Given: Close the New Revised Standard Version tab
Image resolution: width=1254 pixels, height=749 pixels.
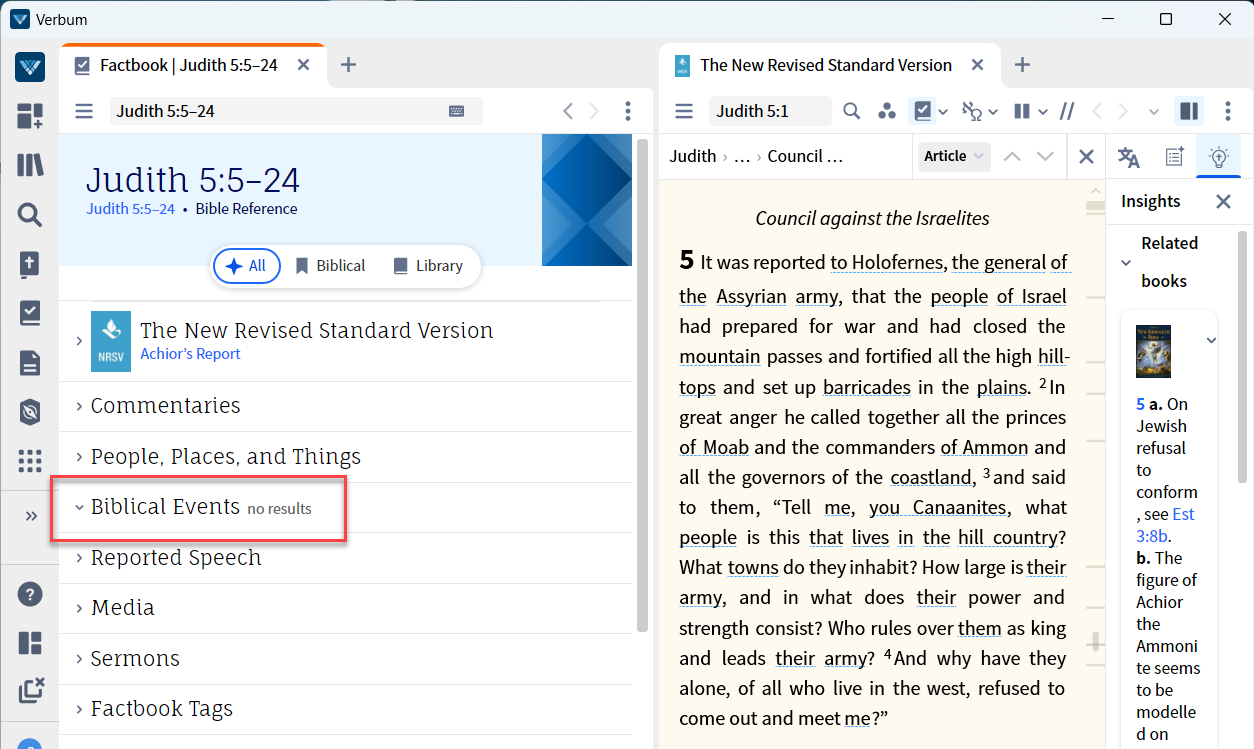Looking at the screenshot, I should [978, 65].
